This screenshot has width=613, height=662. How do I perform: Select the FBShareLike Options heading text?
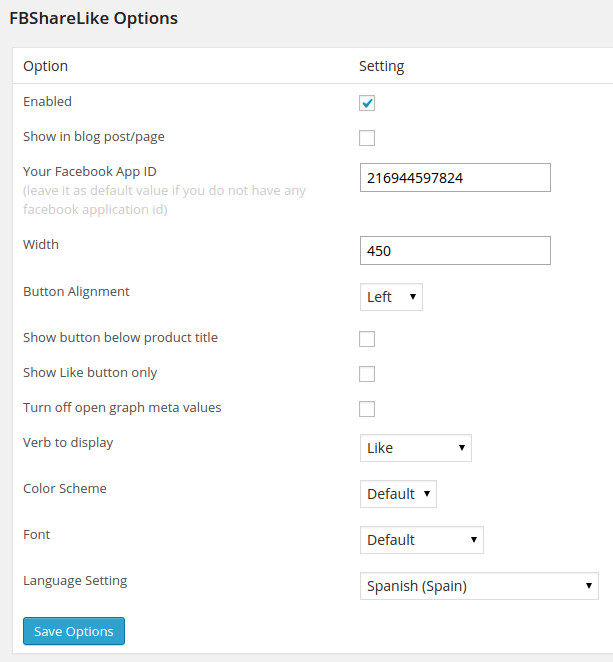[94, 19]
